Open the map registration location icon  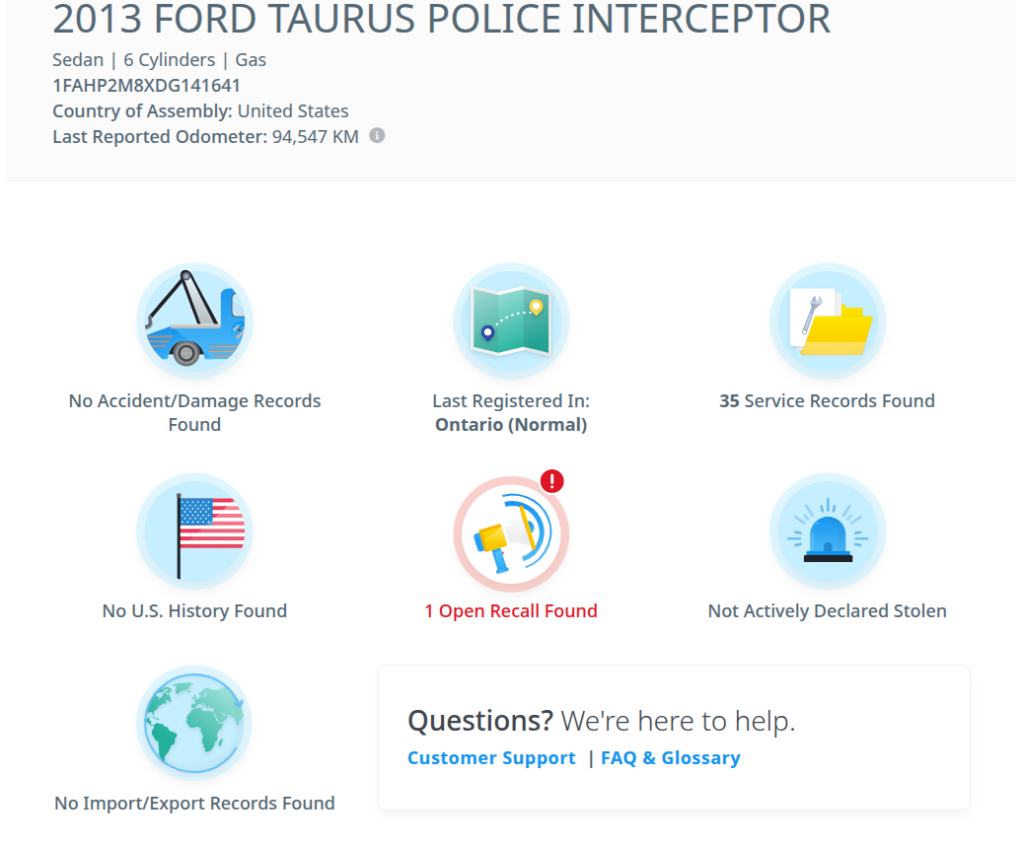(x=511, y=321)
